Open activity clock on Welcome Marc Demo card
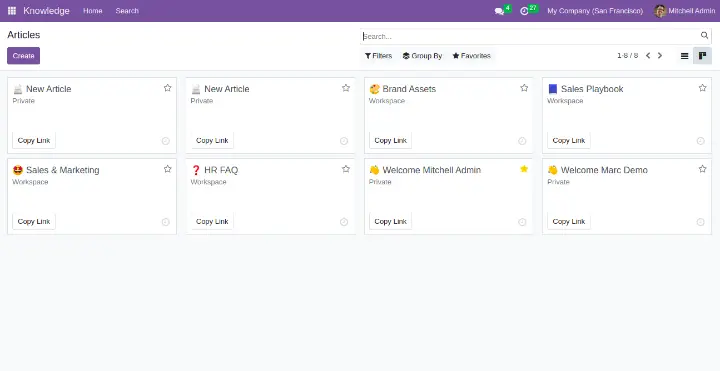The image size is (720, 371). (x=700, y=222)
